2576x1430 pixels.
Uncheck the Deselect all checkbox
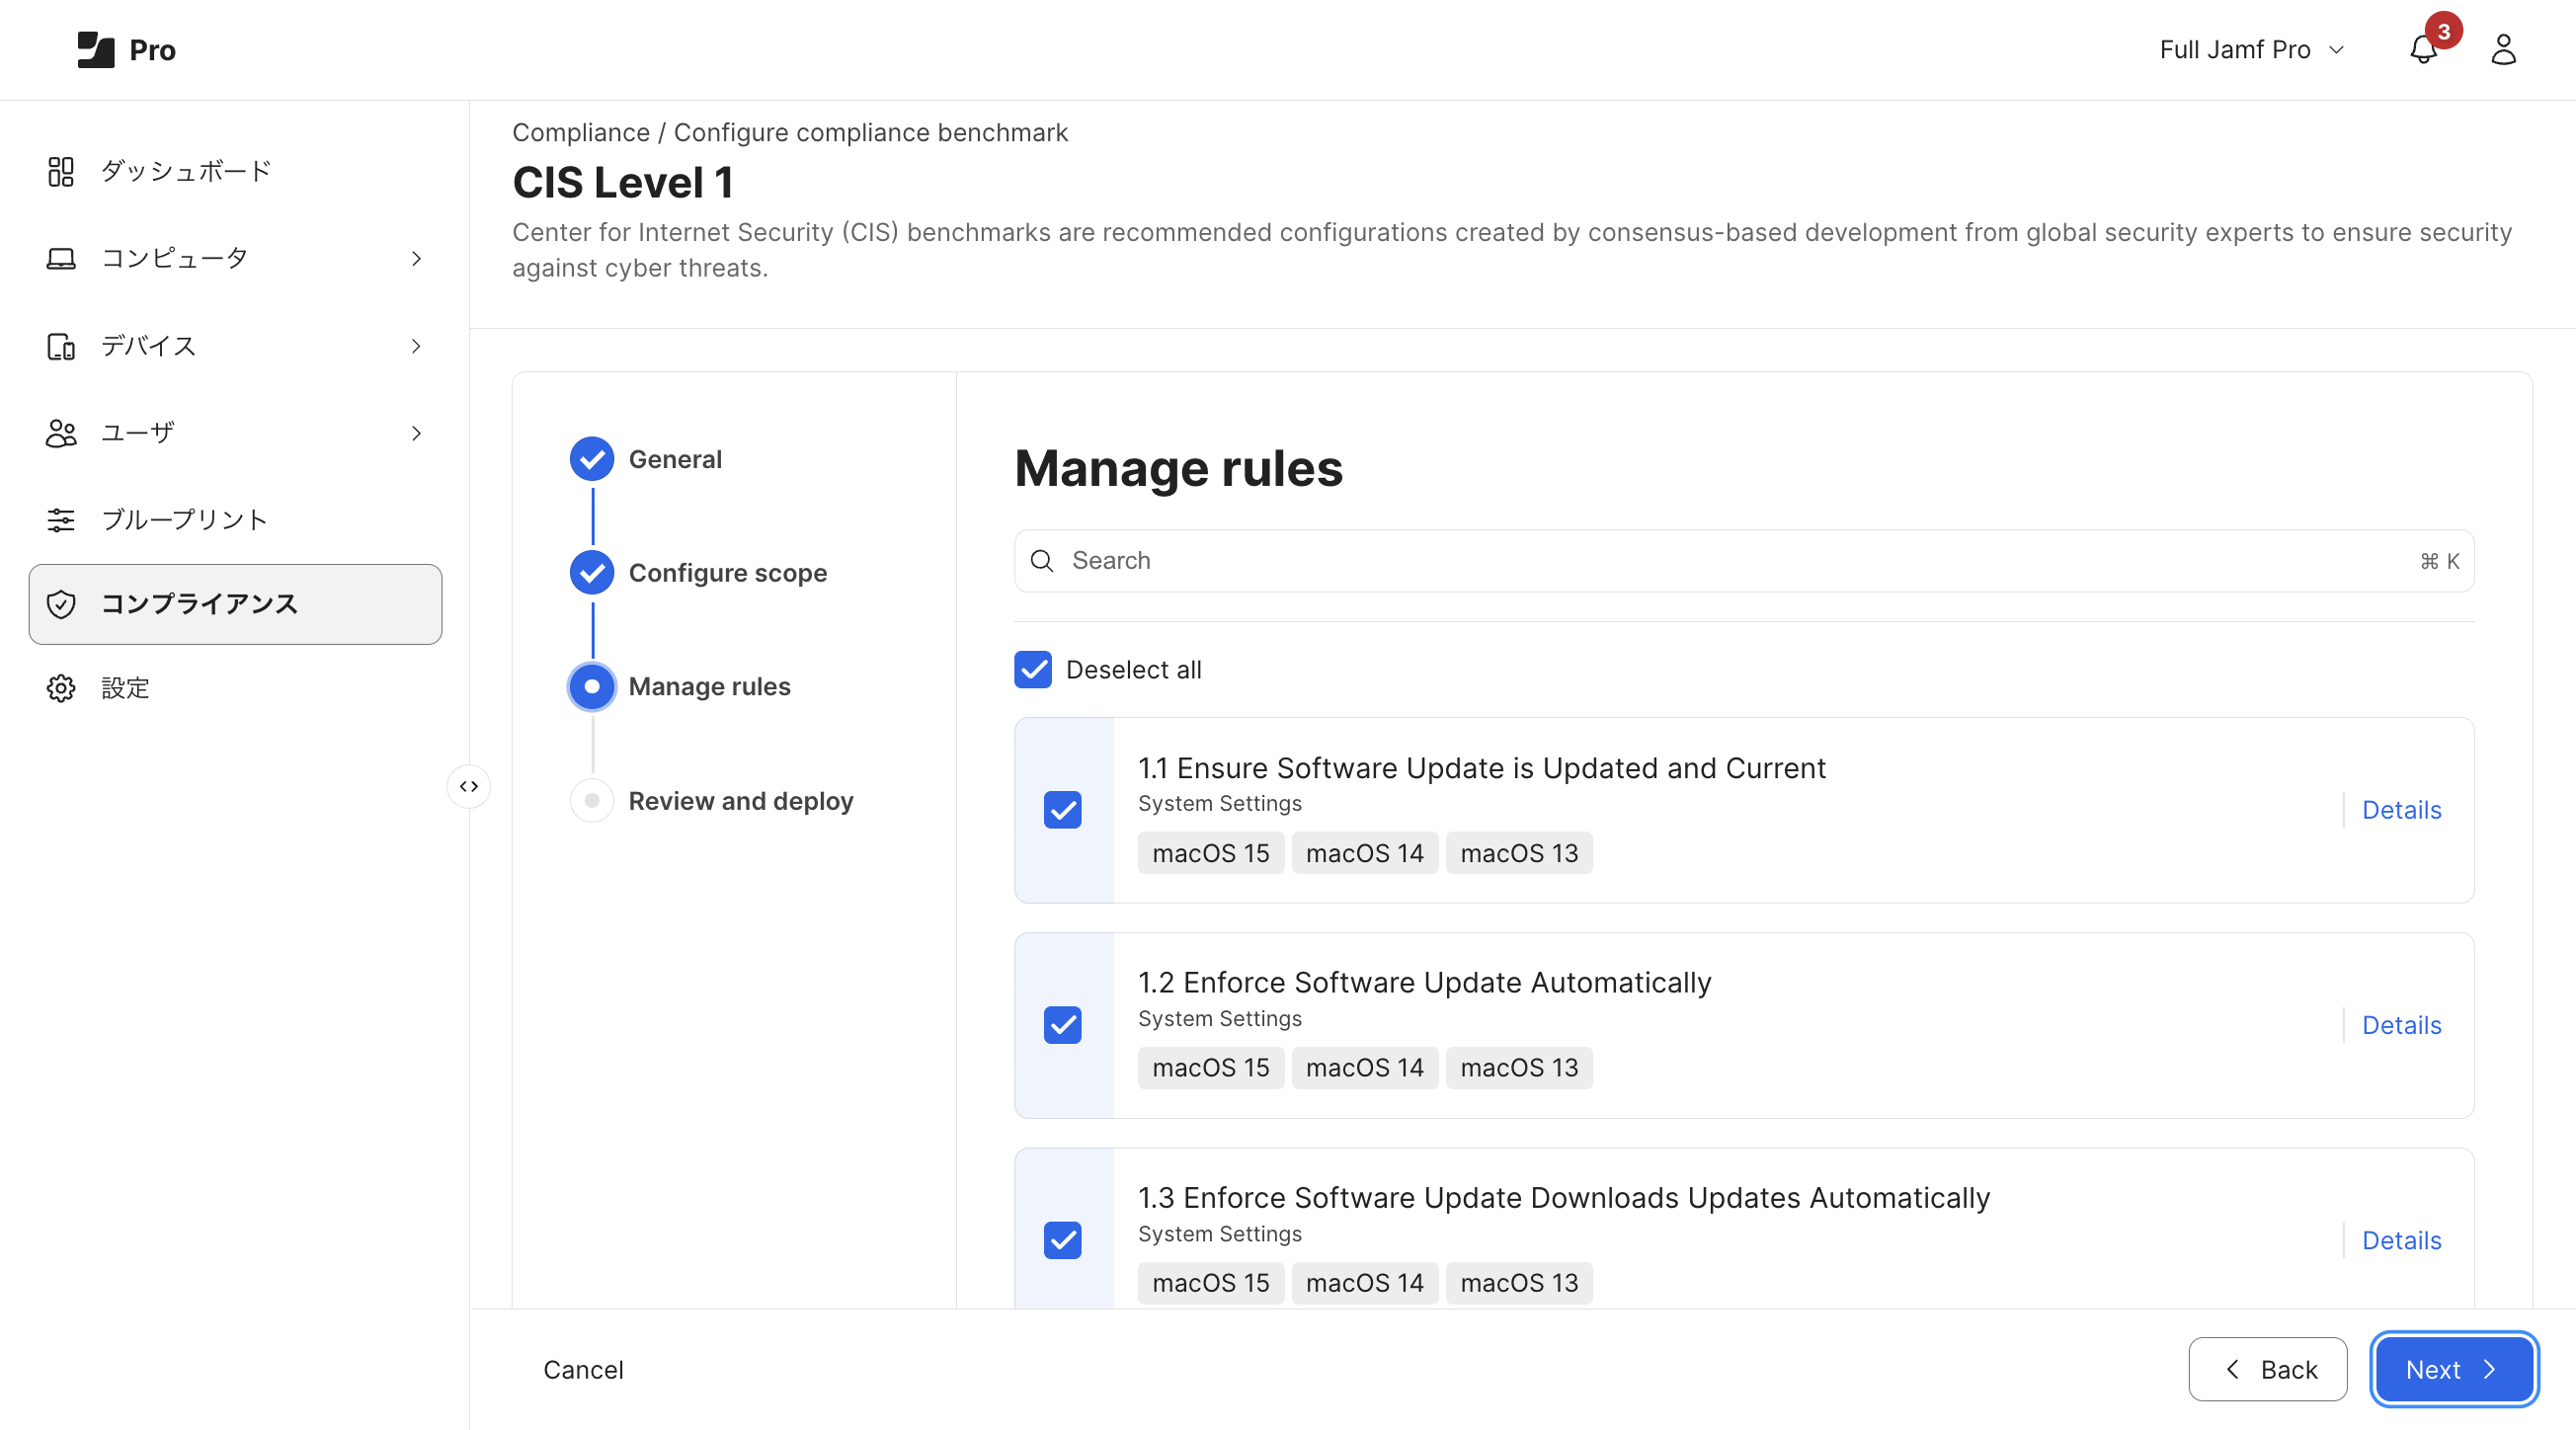coord(1033,670)
